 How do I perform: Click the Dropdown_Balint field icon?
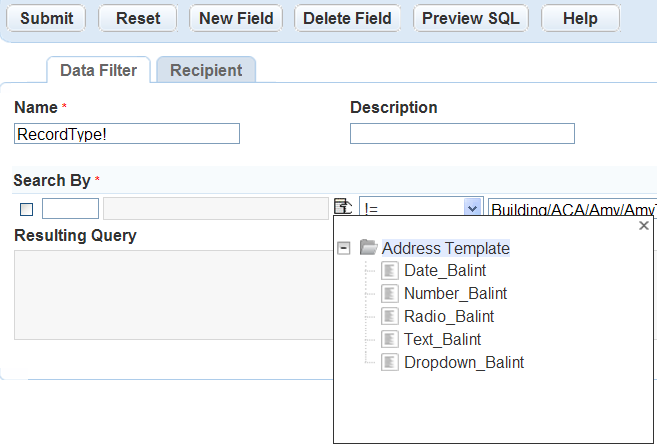pos(390,363)
